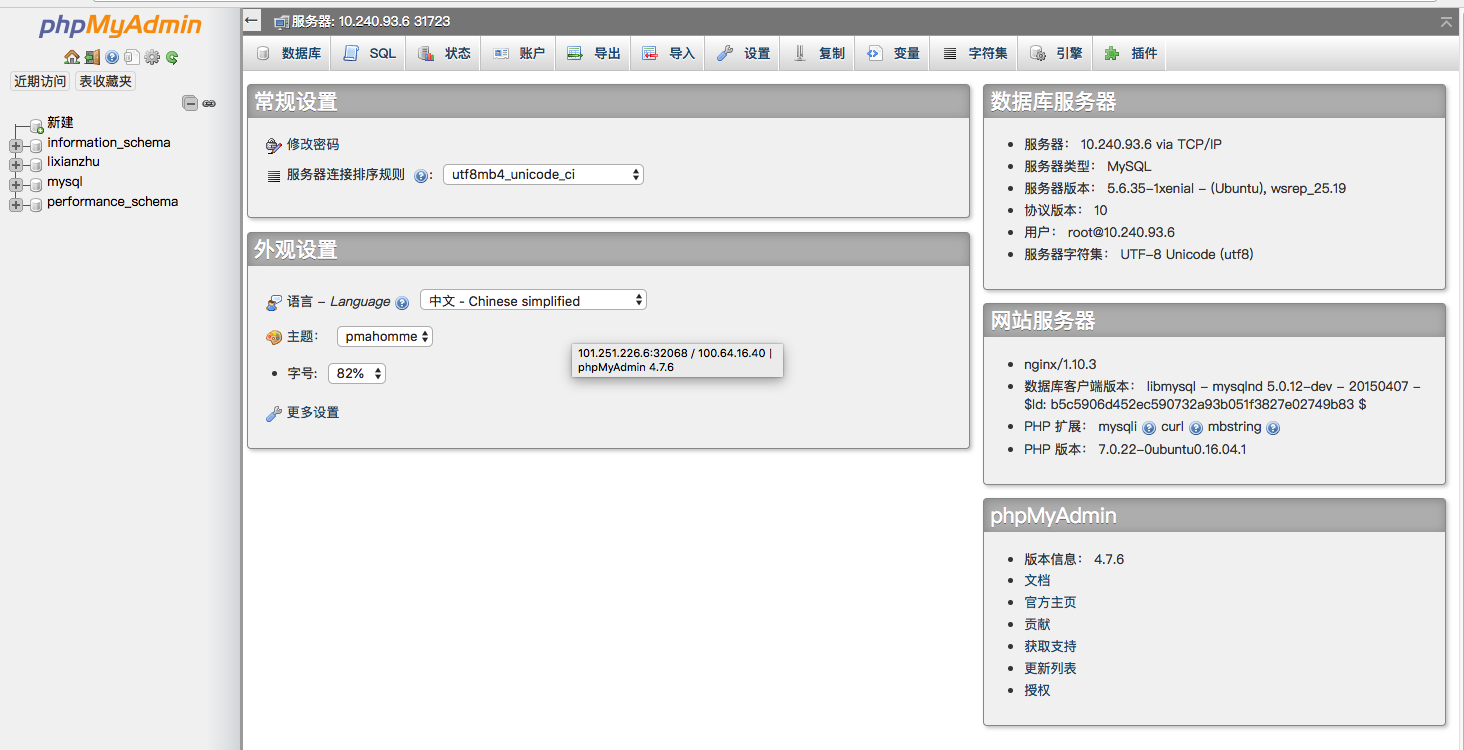Click the theme palette icon beside 主题
1464x750 pixels.
coord(274,338)
